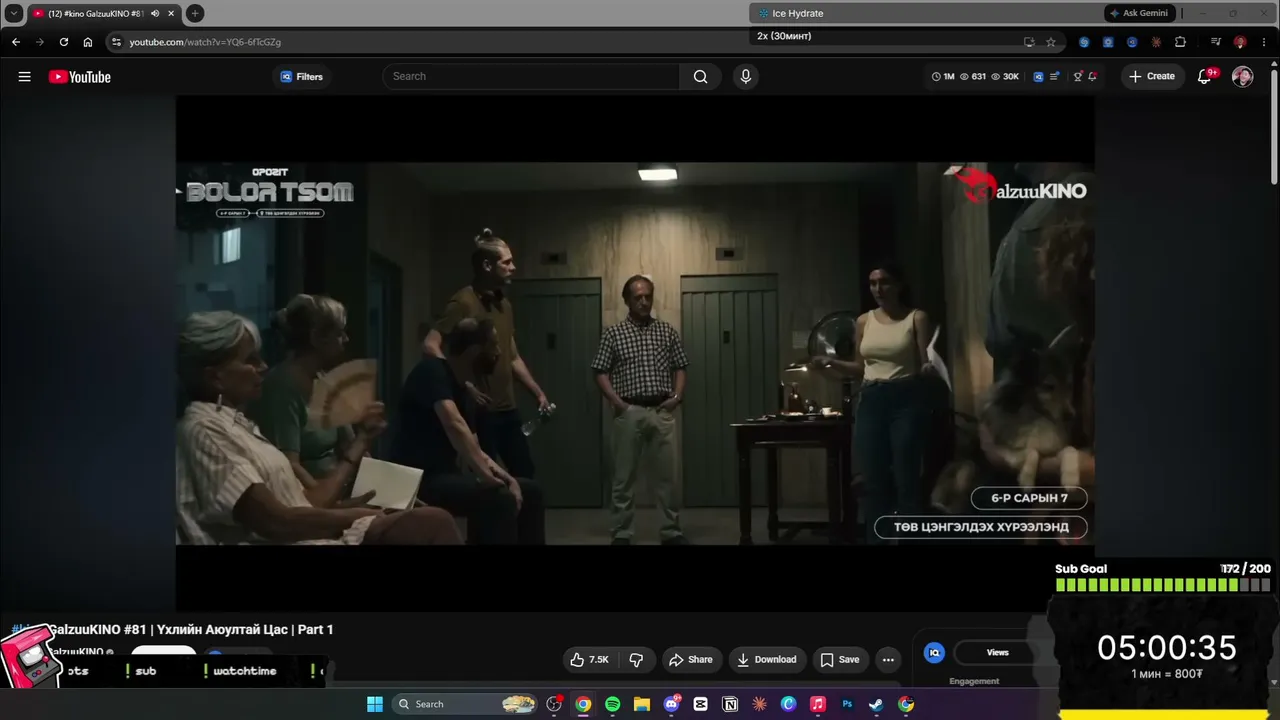Viewport: 1280px width, 720px height.
Task: Open the account avatar menu
Action: click(1242, 77)
